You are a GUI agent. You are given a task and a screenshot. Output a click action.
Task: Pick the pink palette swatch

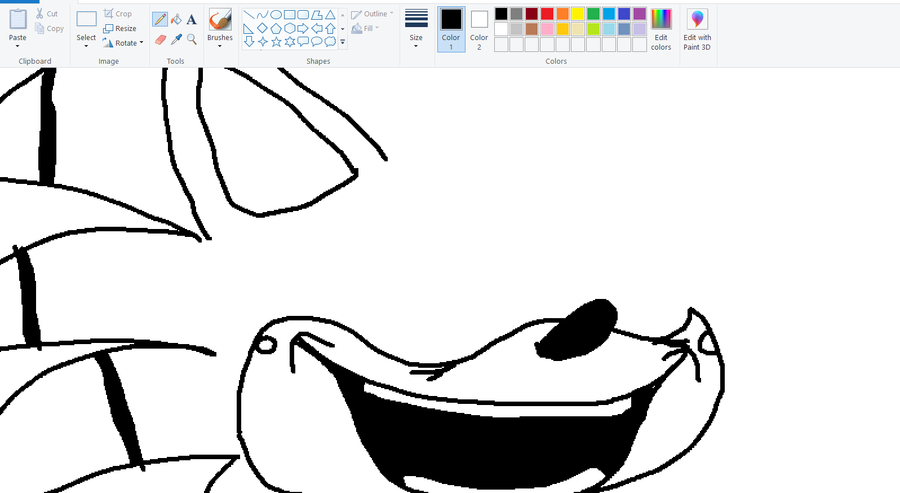547,29
